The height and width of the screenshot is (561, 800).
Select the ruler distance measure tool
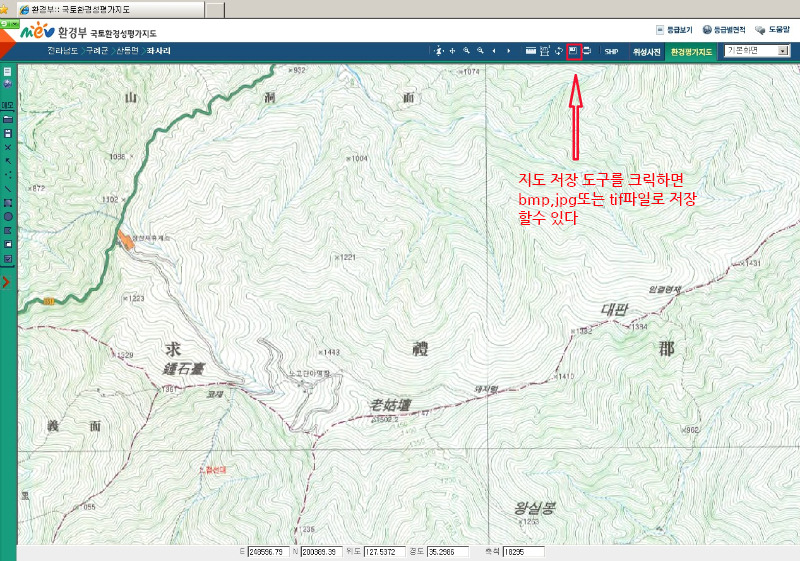click(531, 51)
